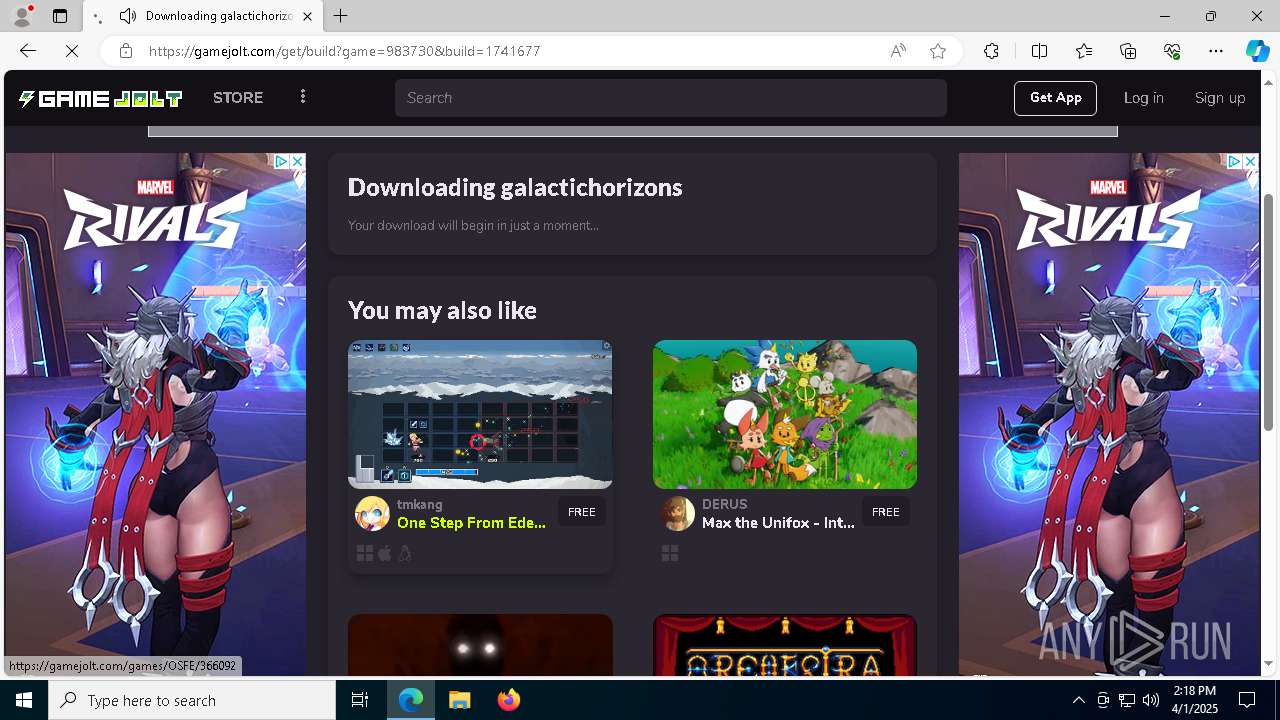The height and width of the screenshot is (720, 1280).
Task: Toggle Split screen icon
Action: tap(1039, 51)
